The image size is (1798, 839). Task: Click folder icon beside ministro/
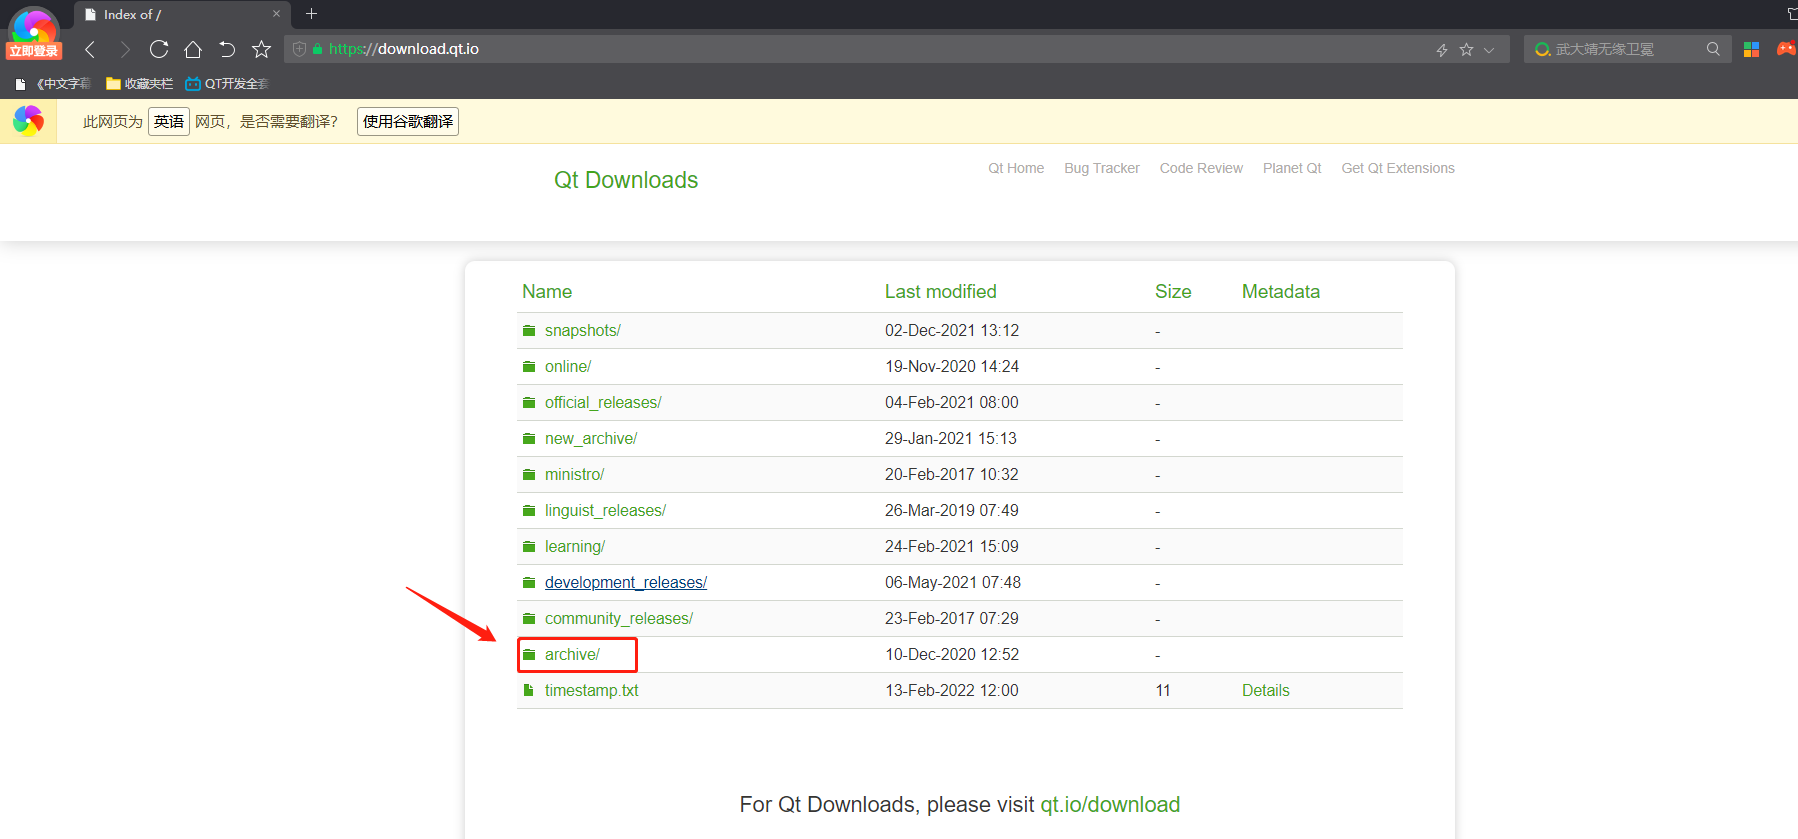tap(529, 475)
